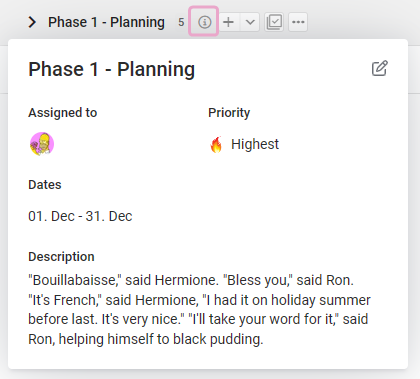Select the Highest priority value
The image size is (420, 379).
click(x=255, y=144)
